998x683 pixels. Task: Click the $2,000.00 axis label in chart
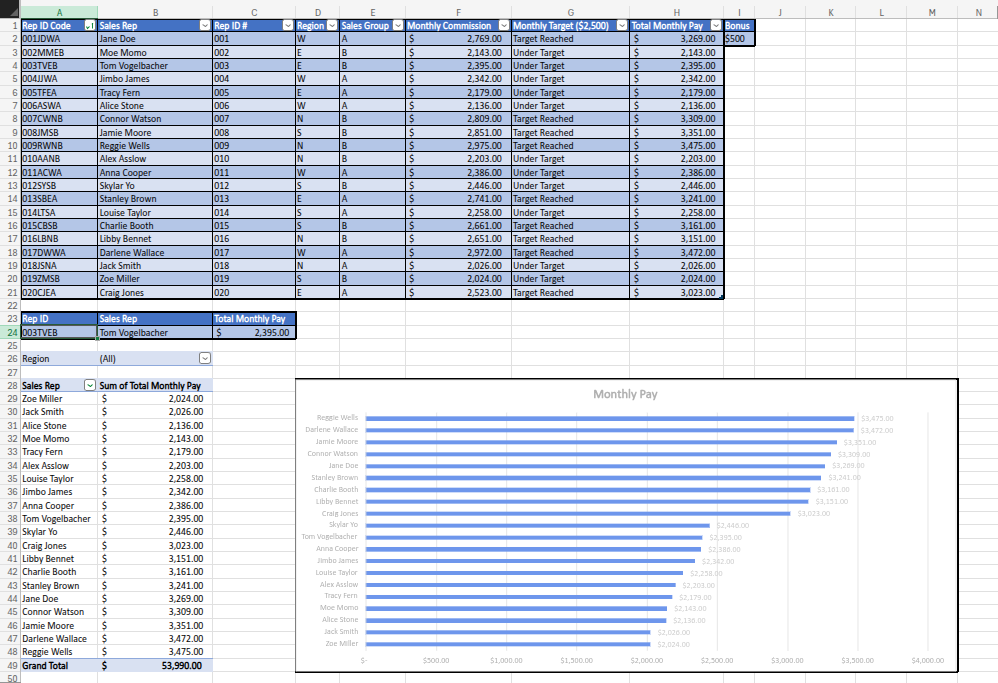click(647, 661)
